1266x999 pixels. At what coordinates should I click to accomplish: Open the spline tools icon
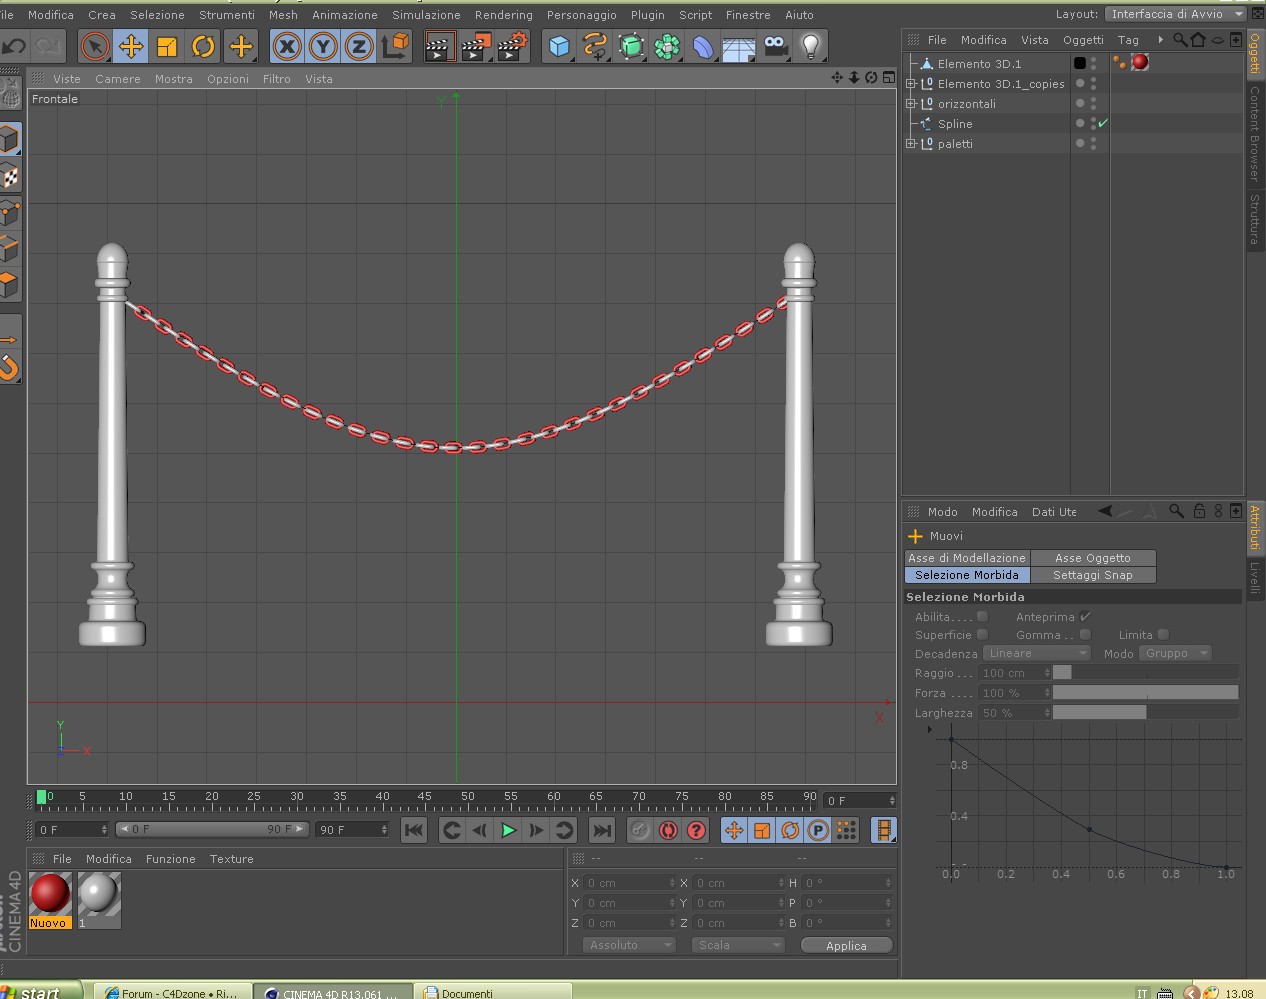coord(595,46)
